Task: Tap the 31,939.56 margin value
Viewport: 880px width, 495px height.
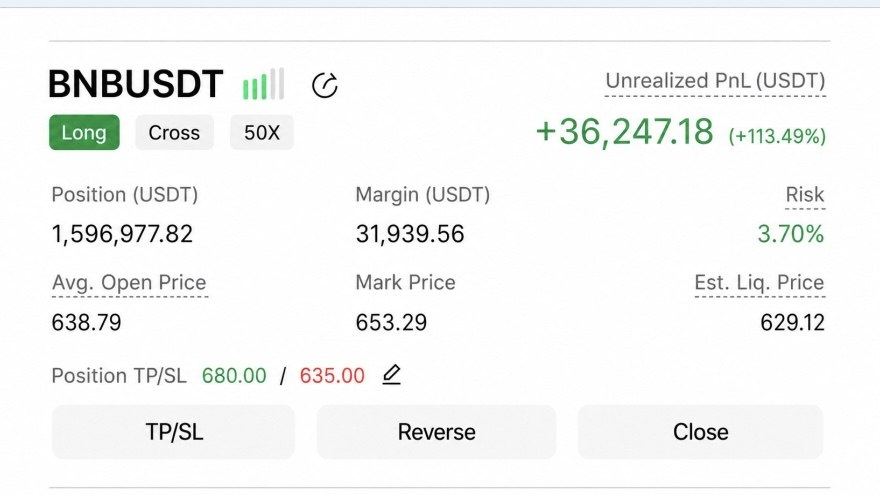Action: (x=410, y=234)
